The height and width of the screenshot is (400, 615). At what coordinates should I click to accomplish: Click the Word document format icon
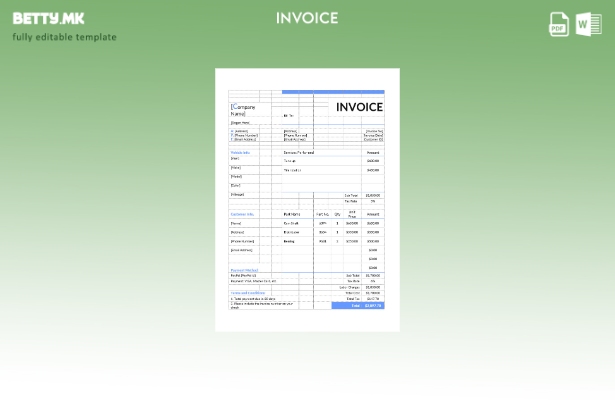click(x=589, y=24)
